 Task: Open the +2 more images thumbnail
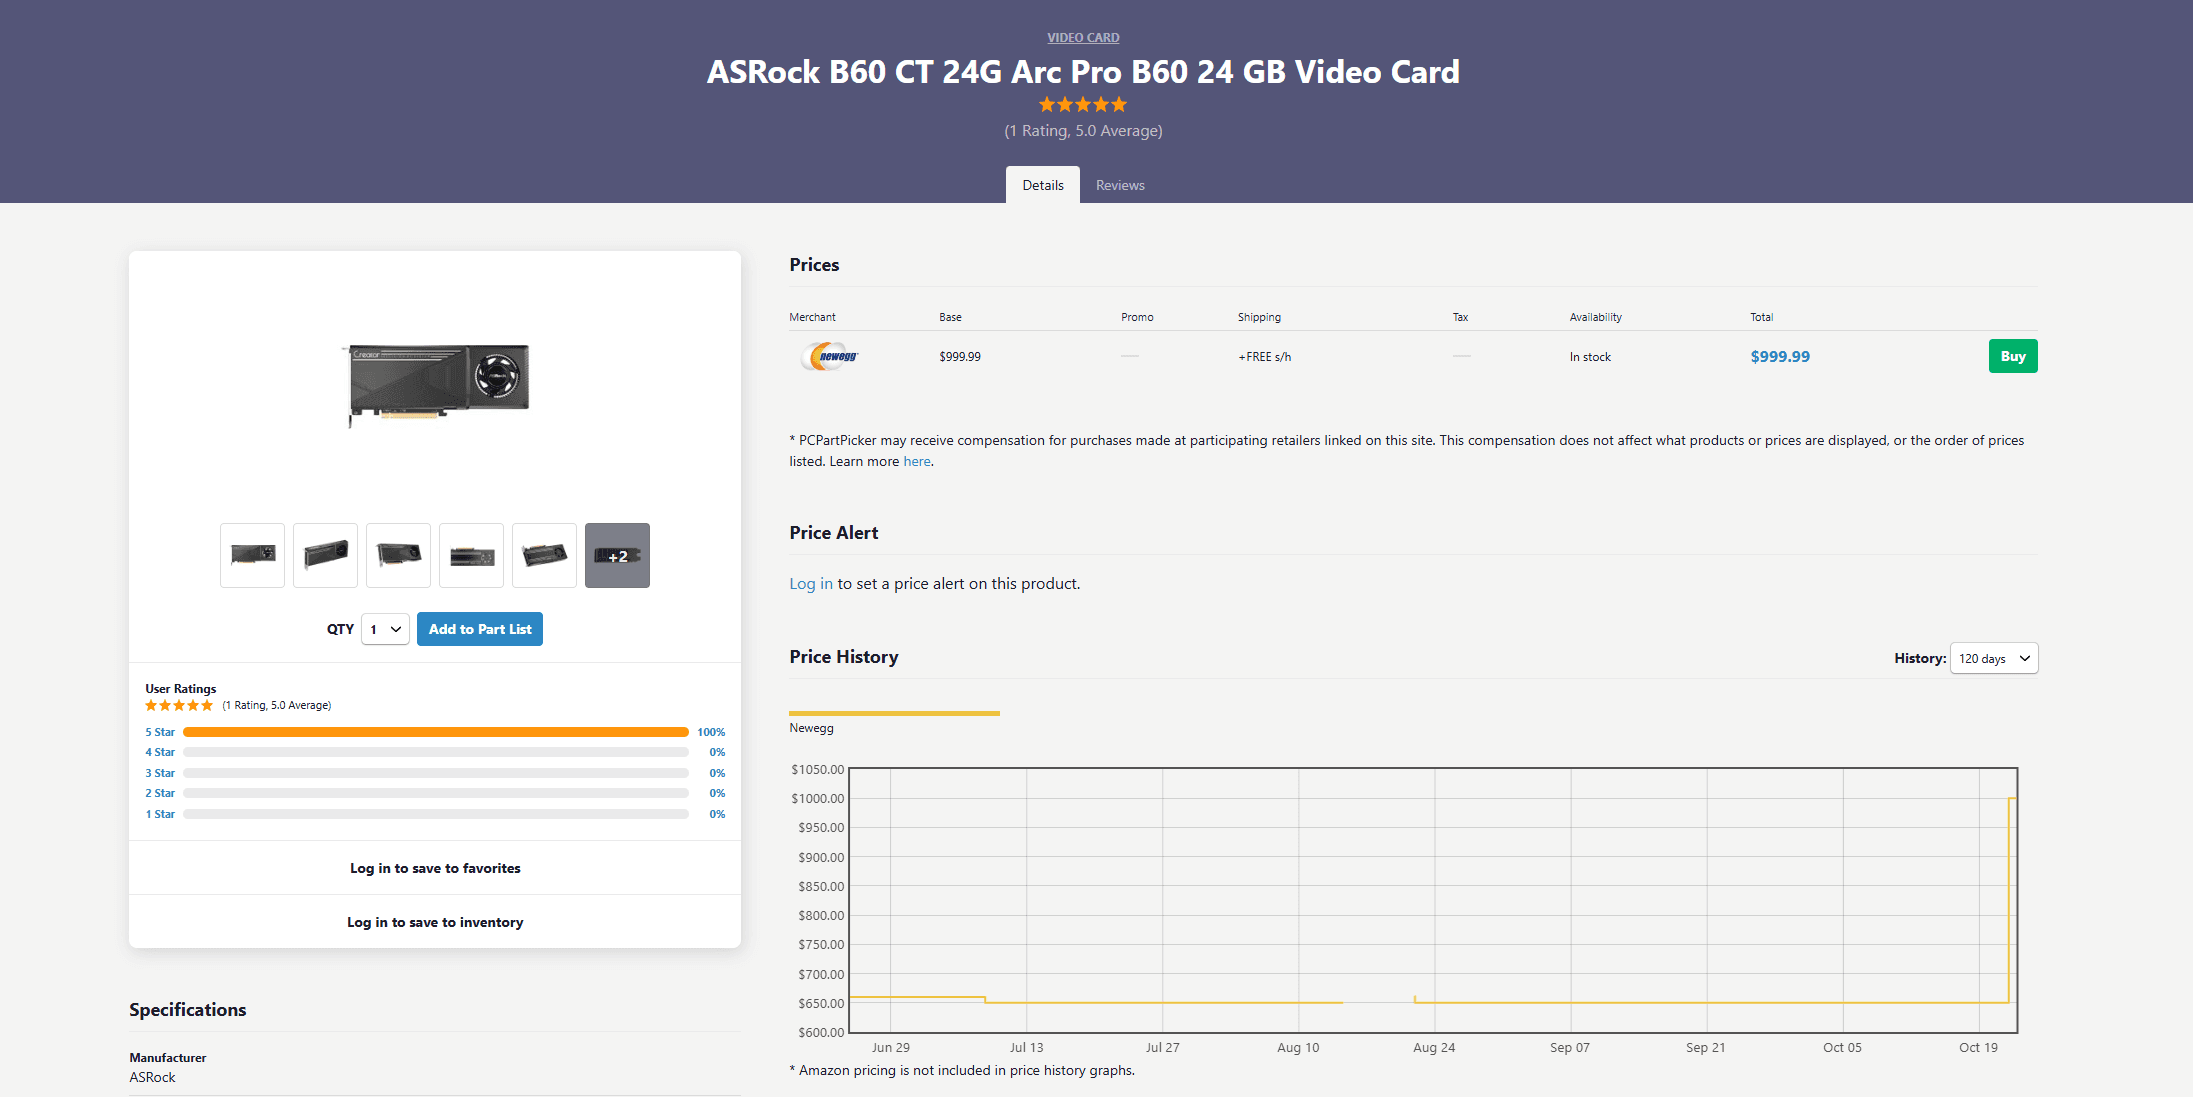(x=617, y=555)
